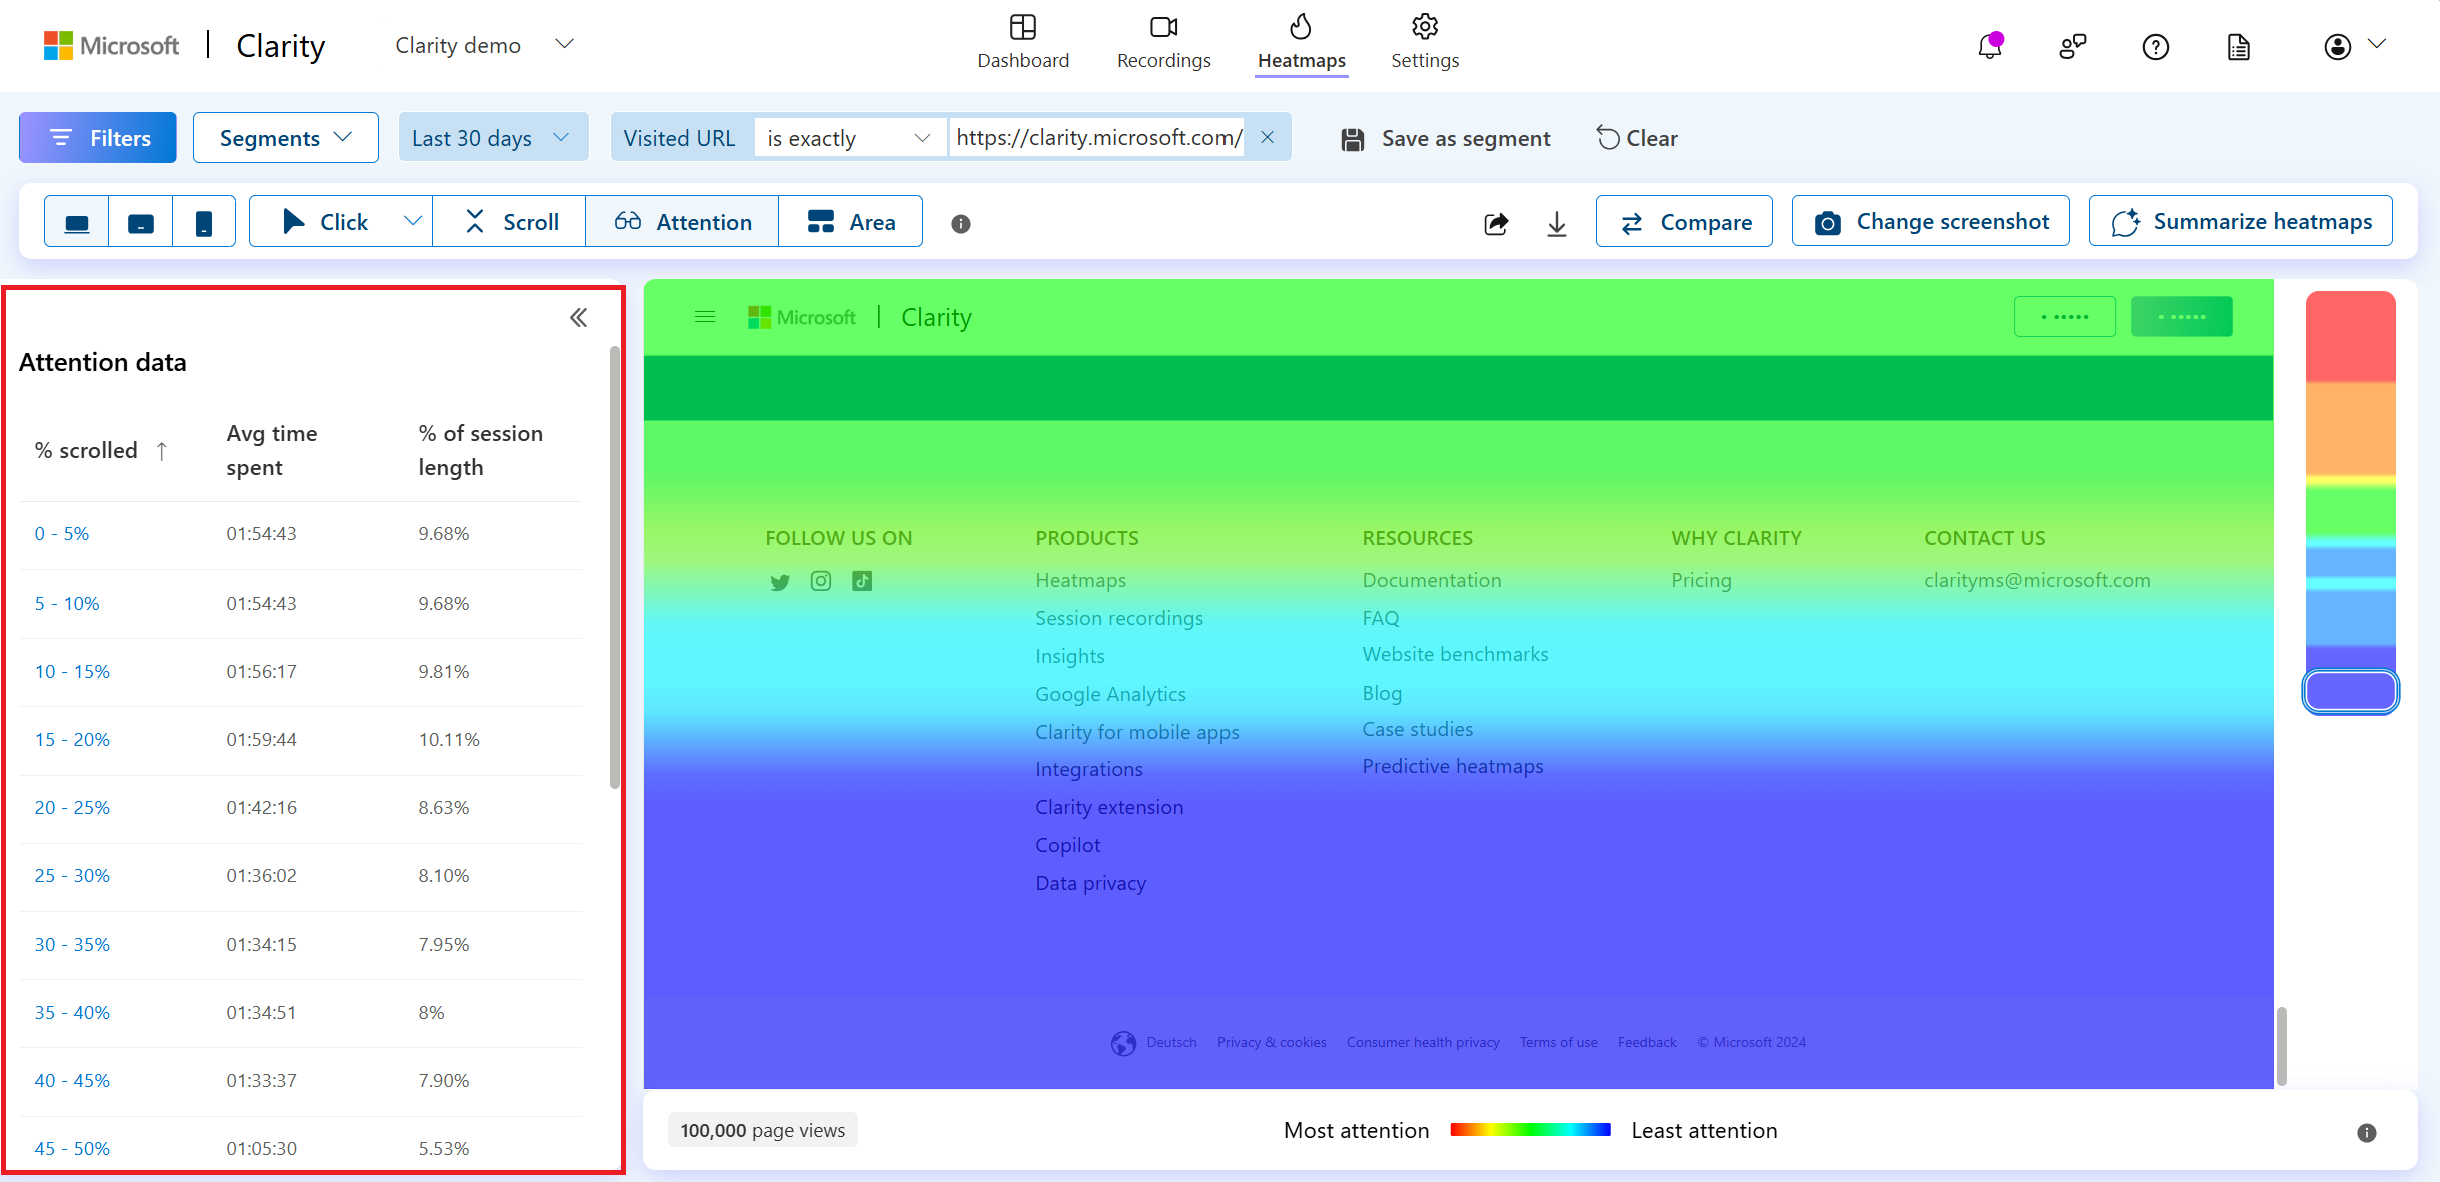Click the red section of the attention minimap
Image resolution: width=2440 pixels, height=1182 pixels.
(2350, 338)
